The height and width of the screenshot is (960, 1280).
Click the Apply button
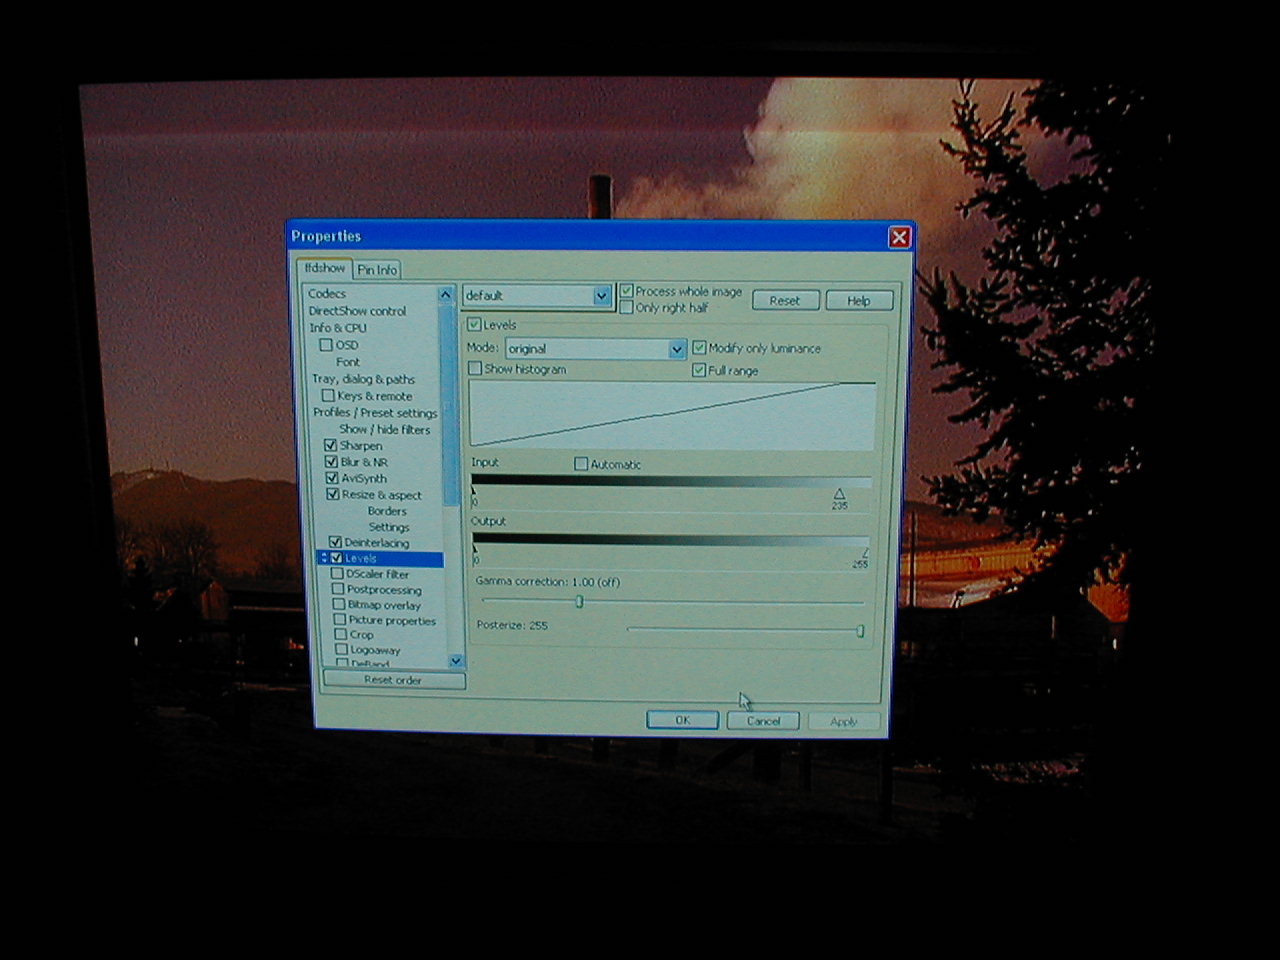click(x=843, y=721)
